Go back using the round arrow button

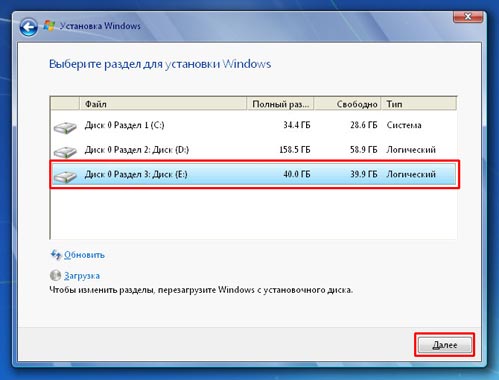coord(29,27)
